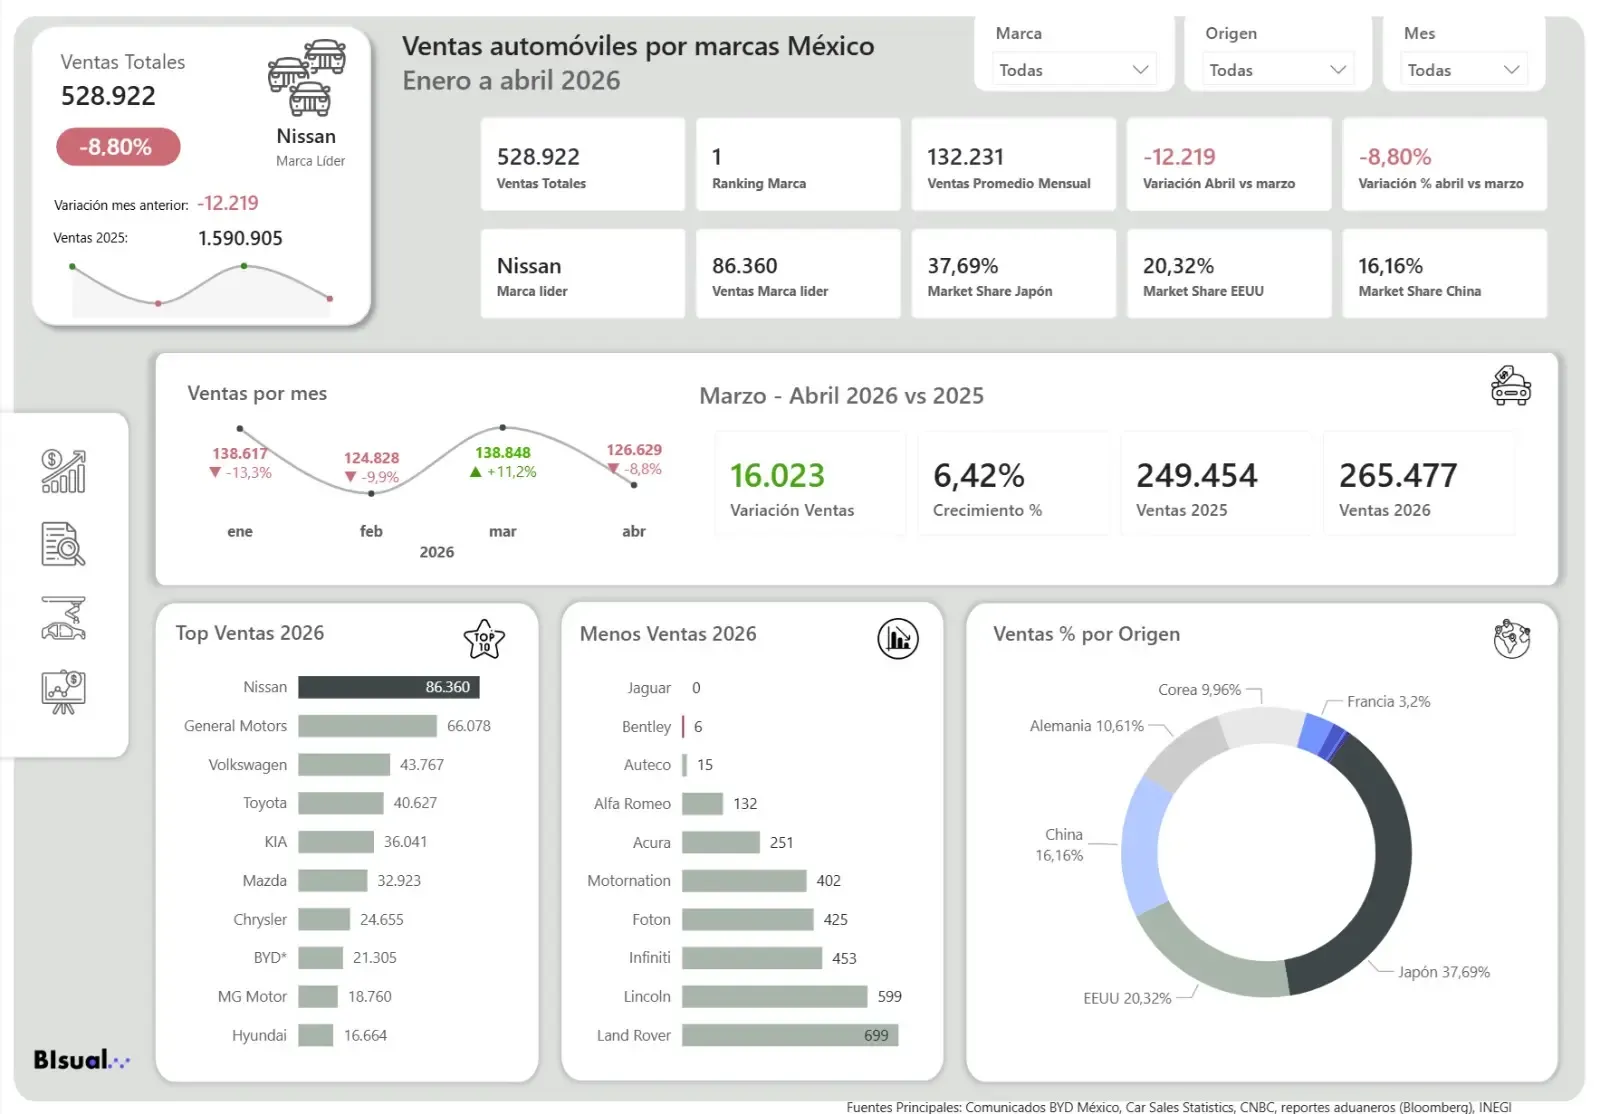Click the declining bar chart icon
Screen dimensions: 1600x1114
[x=898, y=639]
